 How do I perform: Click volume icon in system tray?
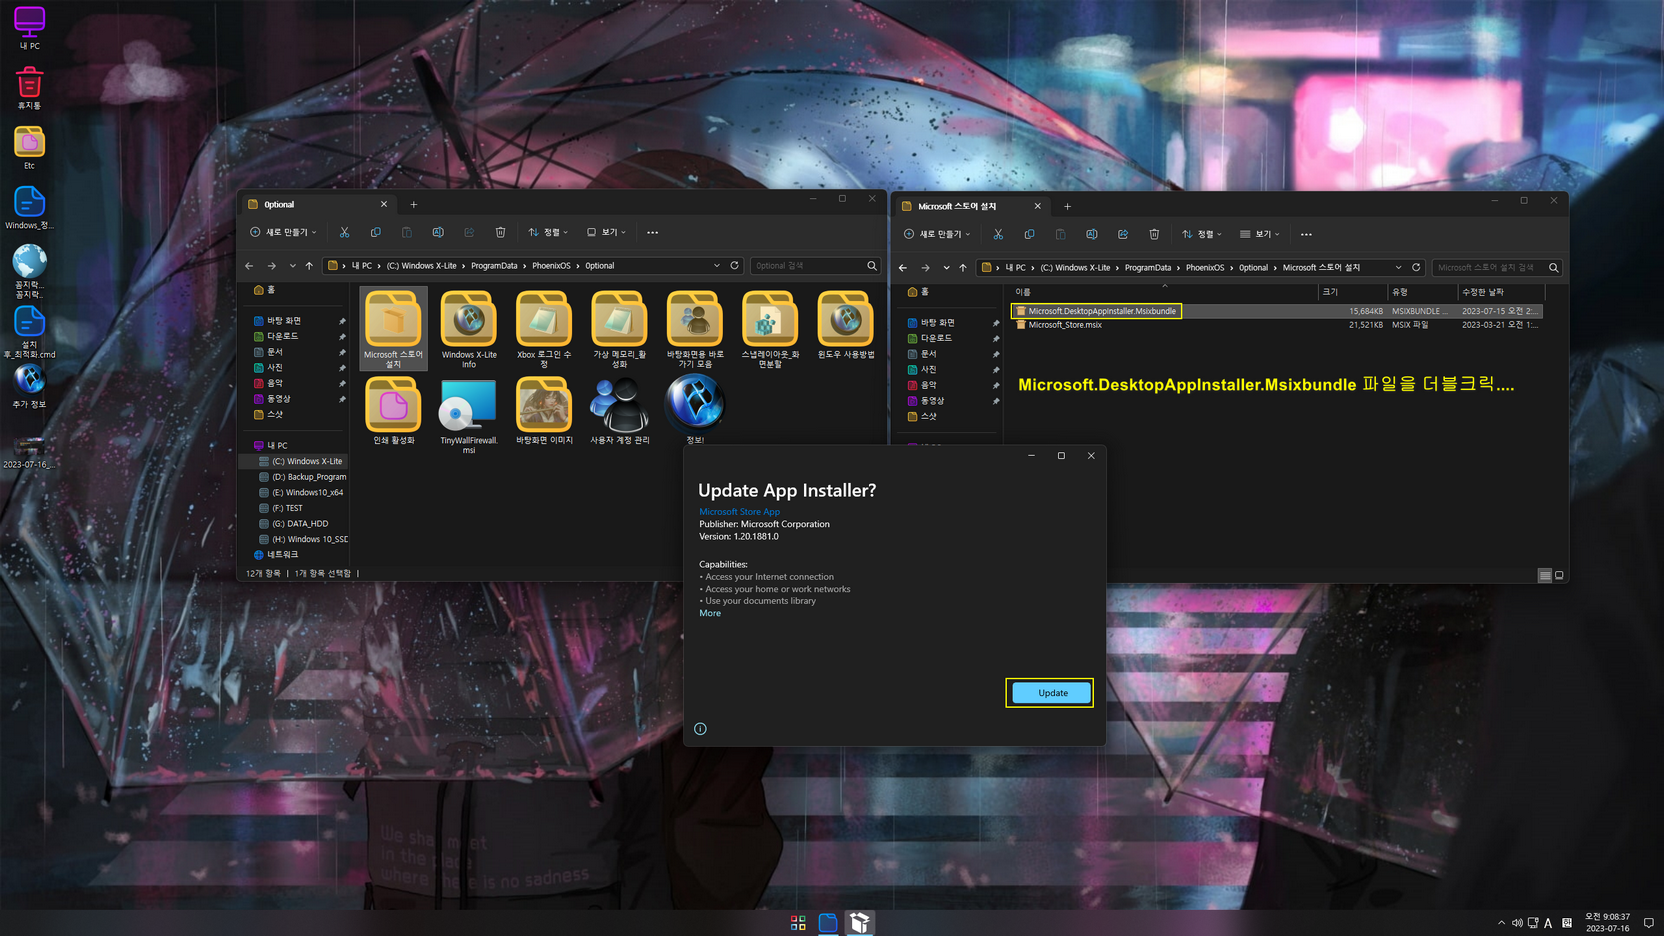pos(1517,923)
